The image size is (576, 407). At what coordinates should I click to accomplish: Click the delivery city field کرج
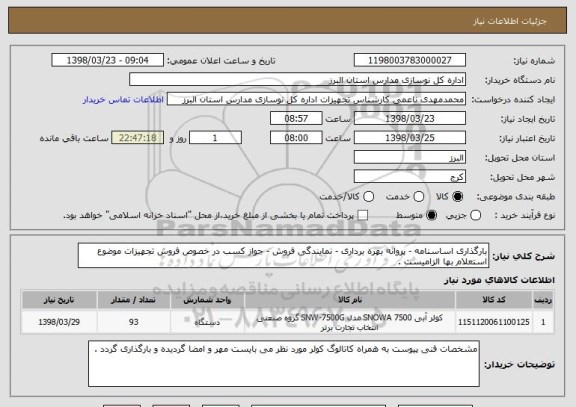pos(410,177)
